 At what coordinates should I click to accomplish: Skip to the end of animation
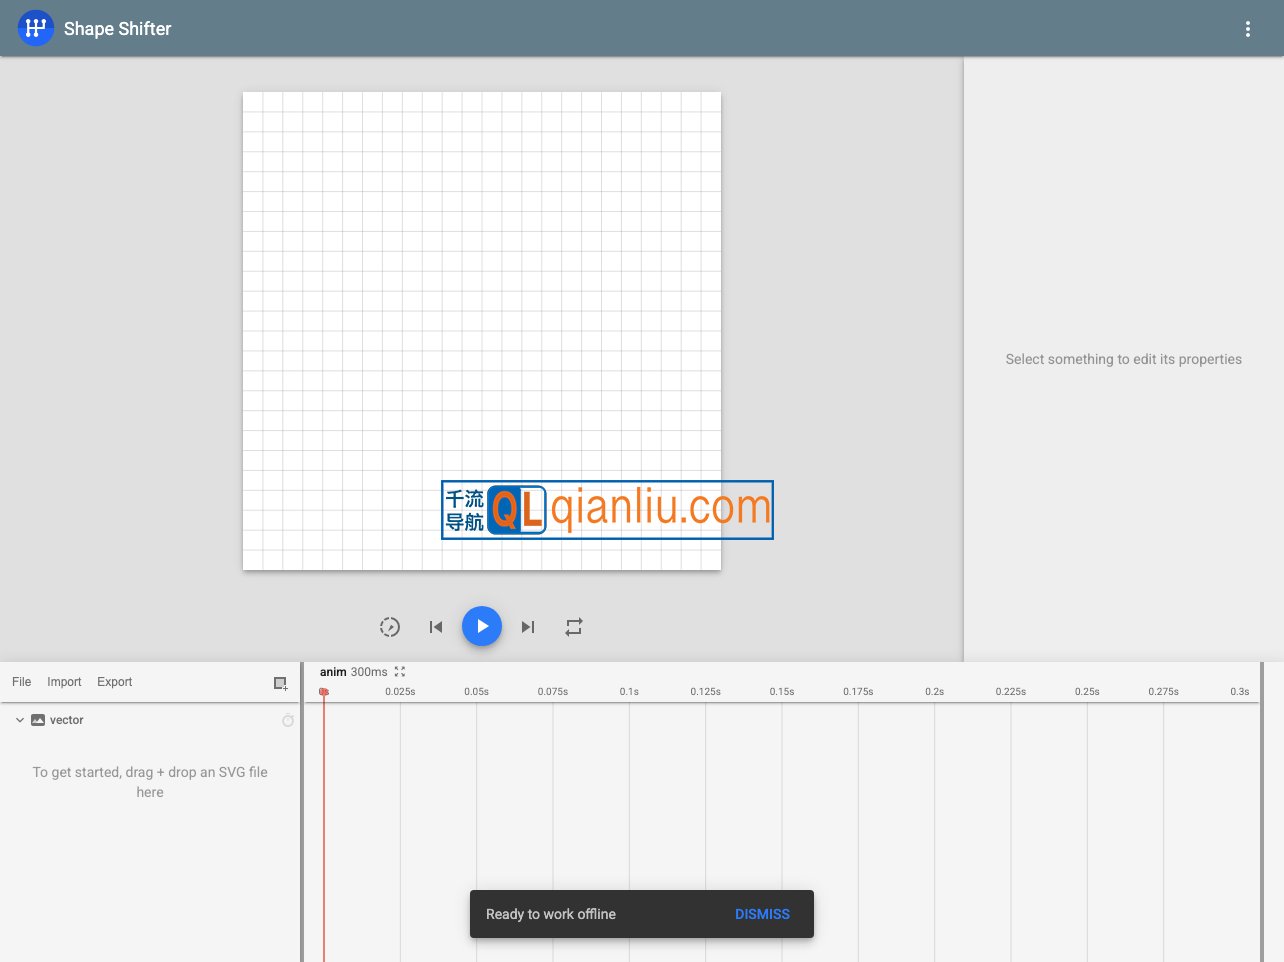tap(528, 627)
